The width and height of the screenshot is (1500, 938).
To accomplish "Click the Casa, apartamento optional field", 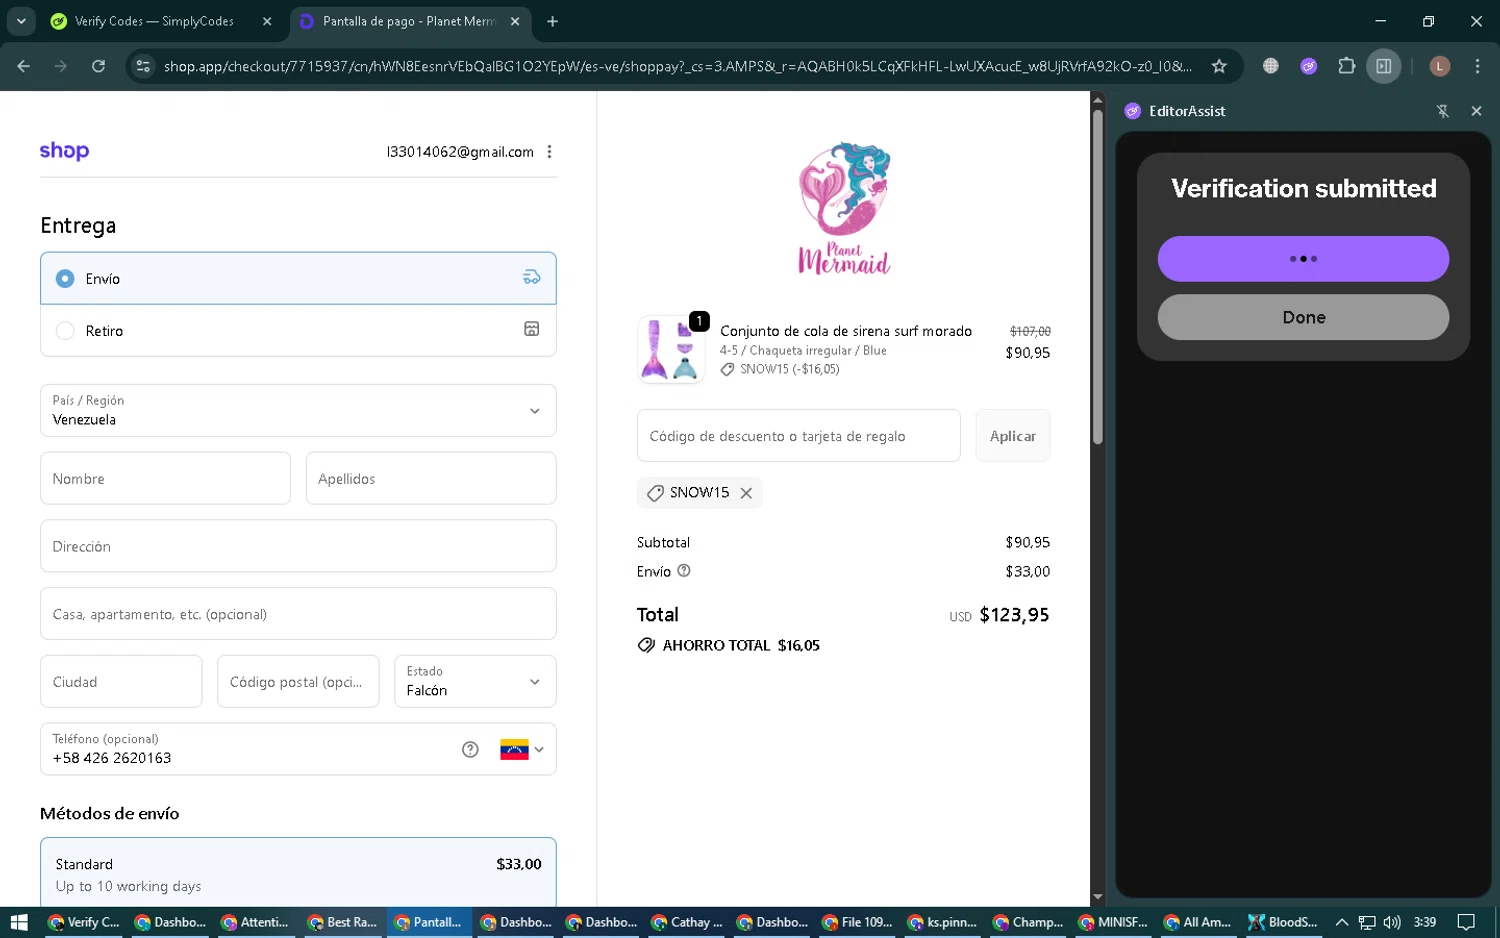I will click(x=298, y=614).
